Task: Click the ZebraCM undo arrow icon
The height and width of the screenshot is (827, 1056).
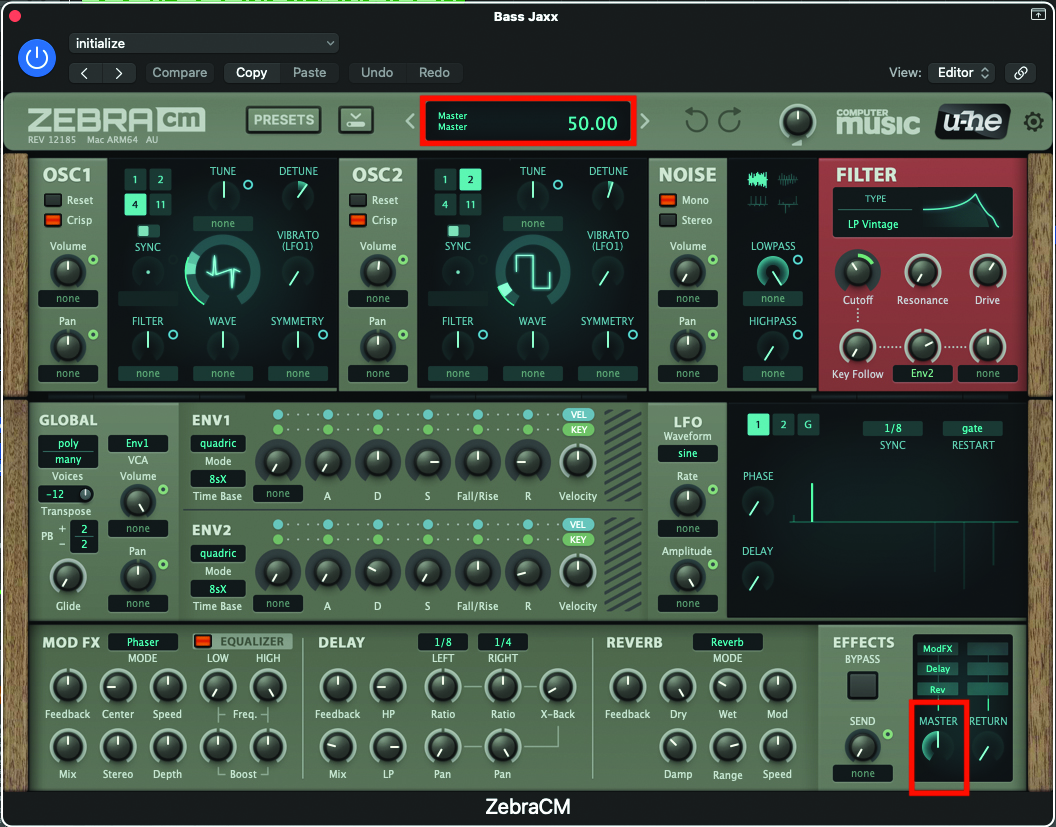Action: 696,121
